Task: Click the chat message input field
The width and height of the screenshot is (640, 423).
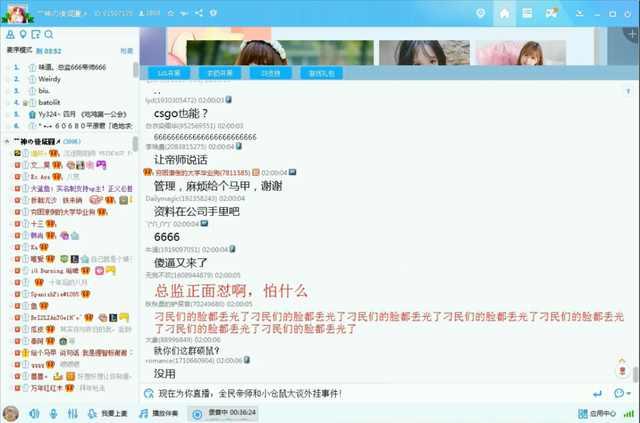Action: 370,394
